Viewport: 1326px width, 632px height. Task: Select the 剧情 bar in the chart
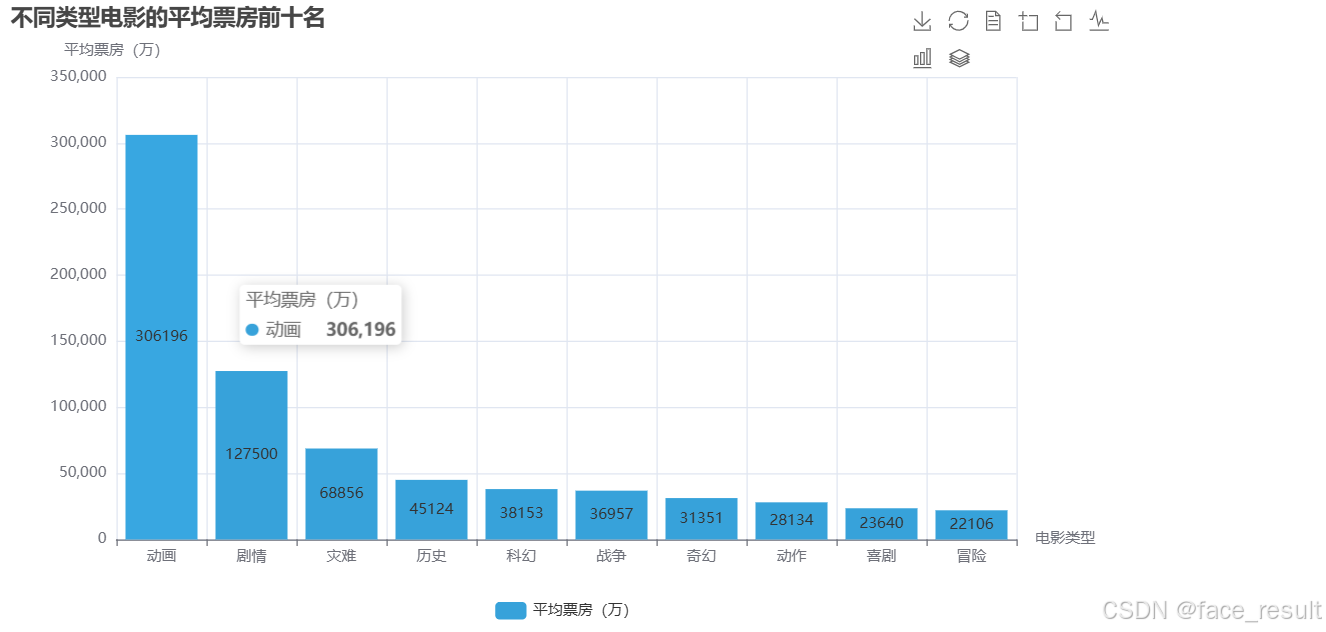(x=251, y=455)
